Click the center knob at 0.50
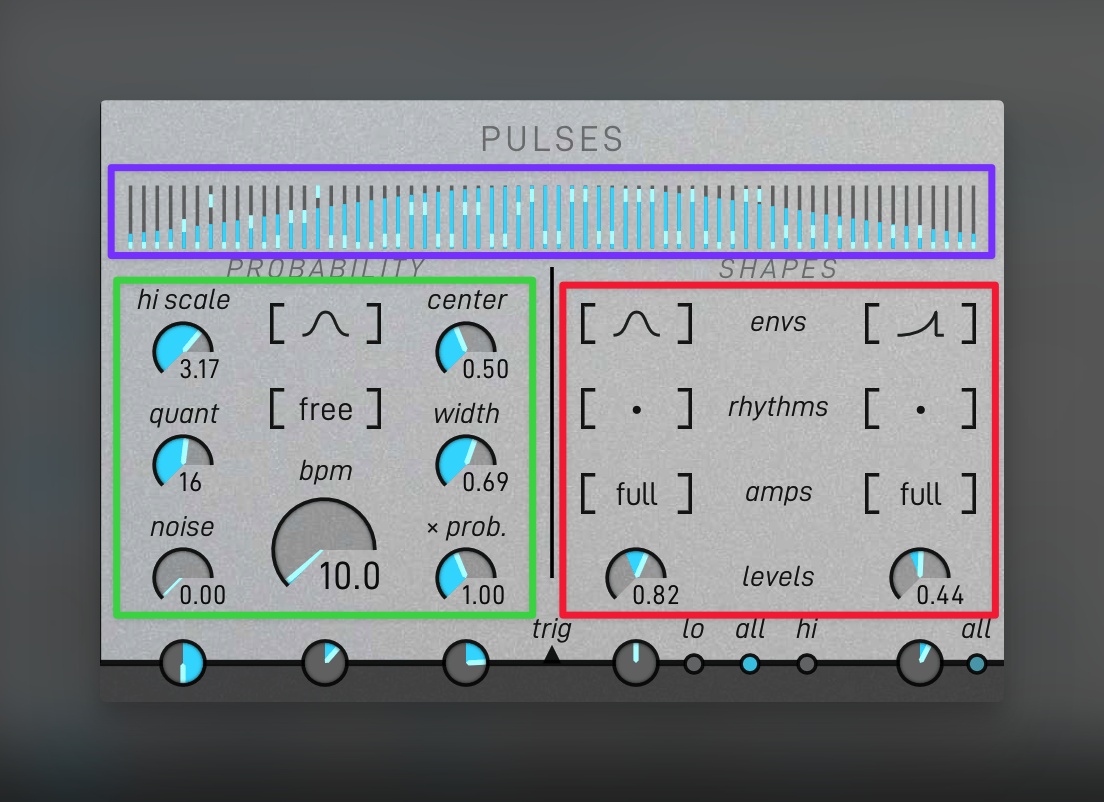The height and width of the screenshot is (802, 1104). coord(466,349)
